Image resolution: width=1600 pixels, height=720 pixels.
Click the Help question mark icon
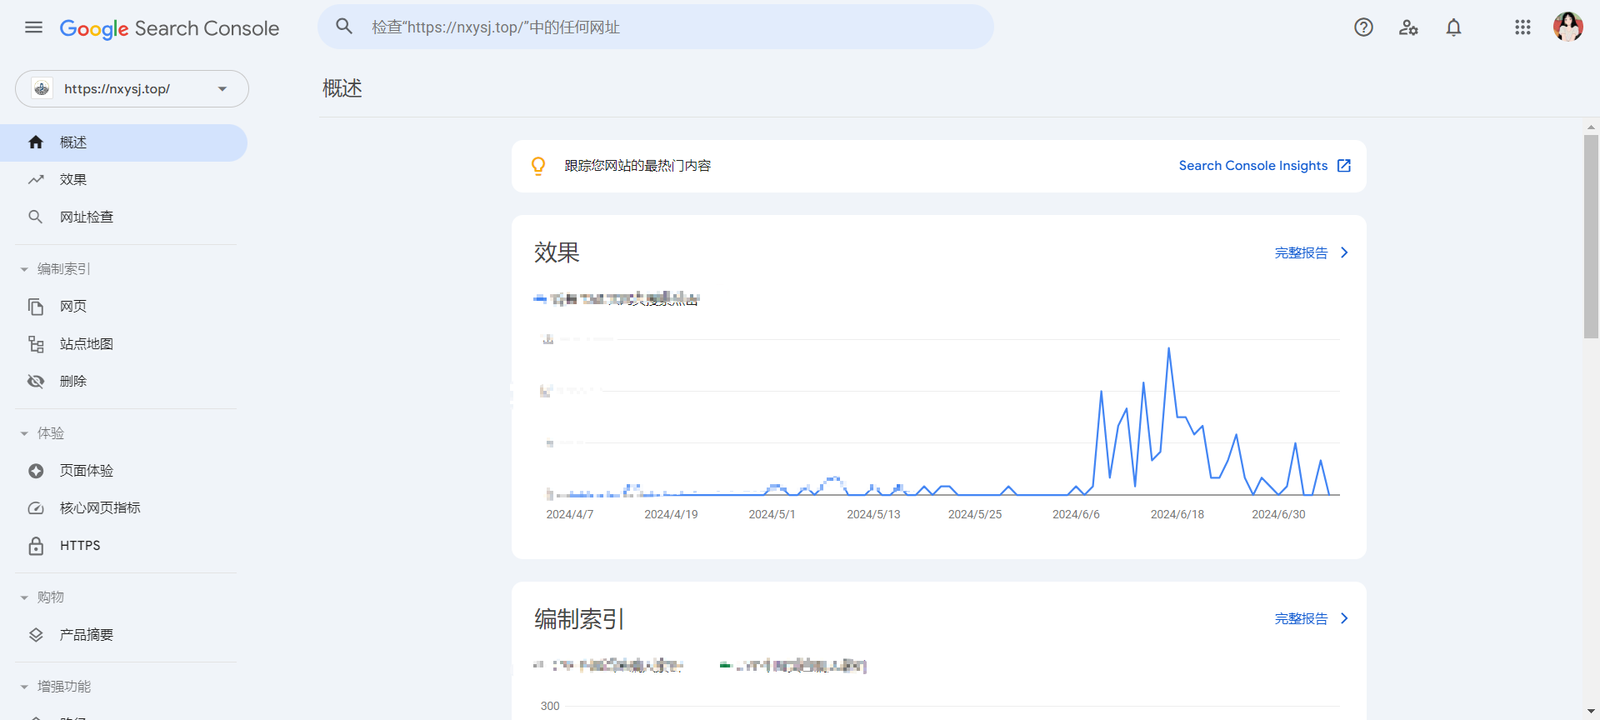pyautogui.click(x=1363, y=27)
